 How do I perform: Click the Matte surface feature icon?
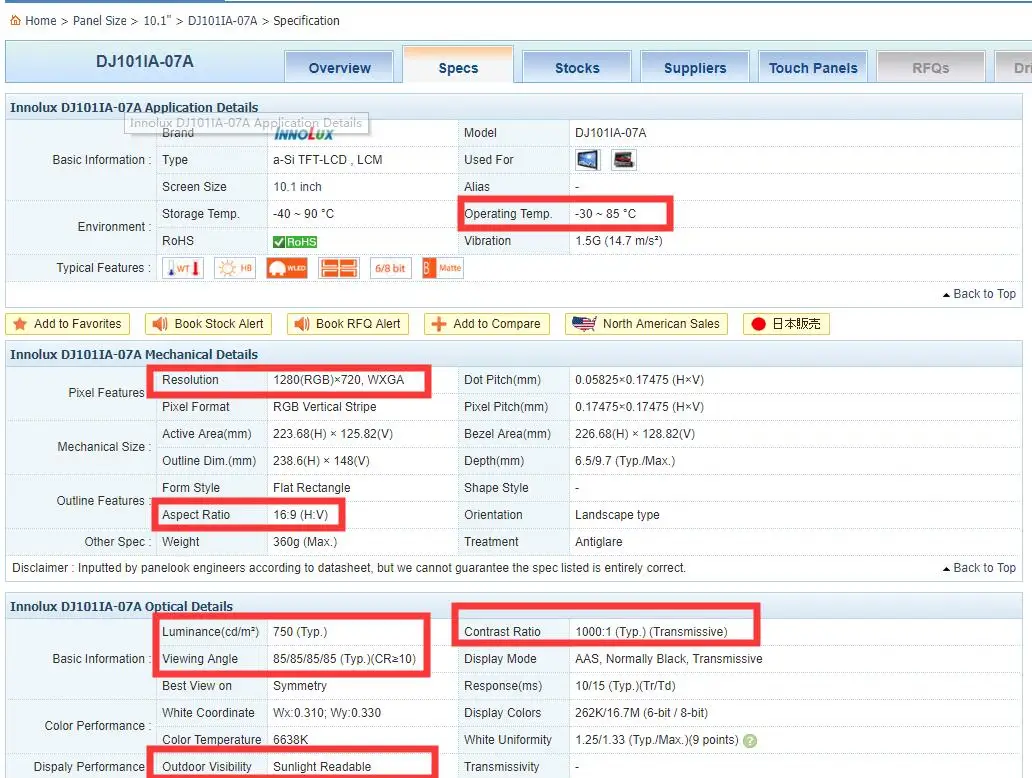point(443,268)
